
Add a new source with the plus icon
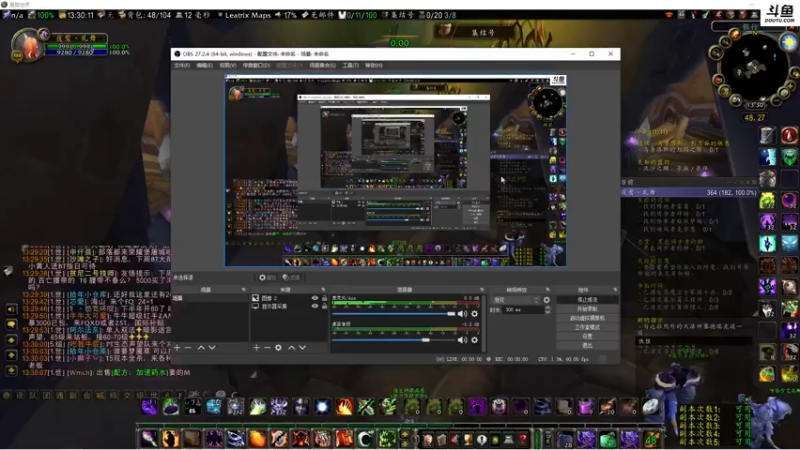click(x=256, y=347)
